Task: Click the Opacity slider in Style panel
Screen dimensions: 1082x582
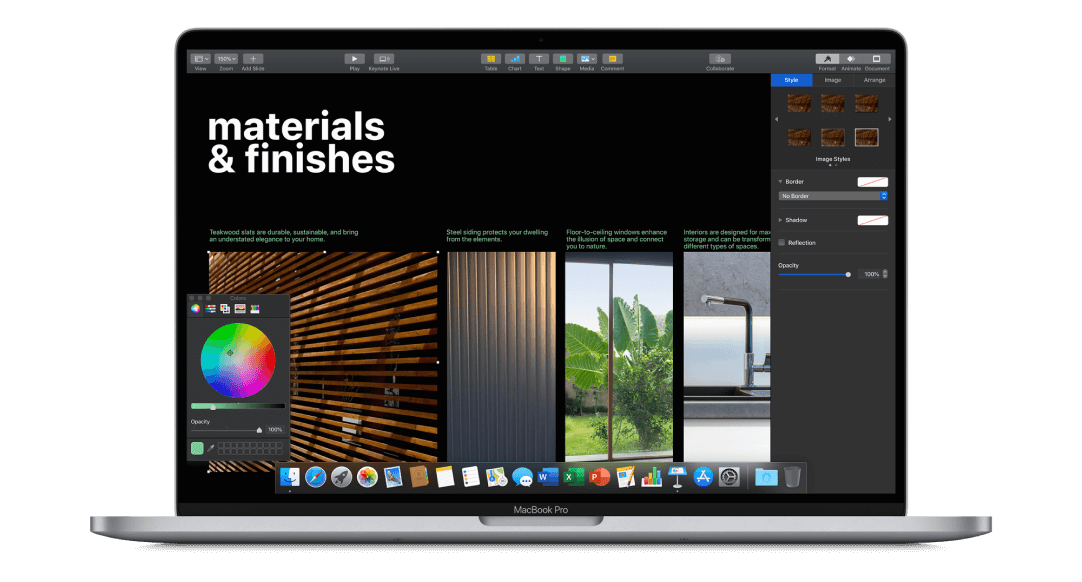Action: click(813, 274)
